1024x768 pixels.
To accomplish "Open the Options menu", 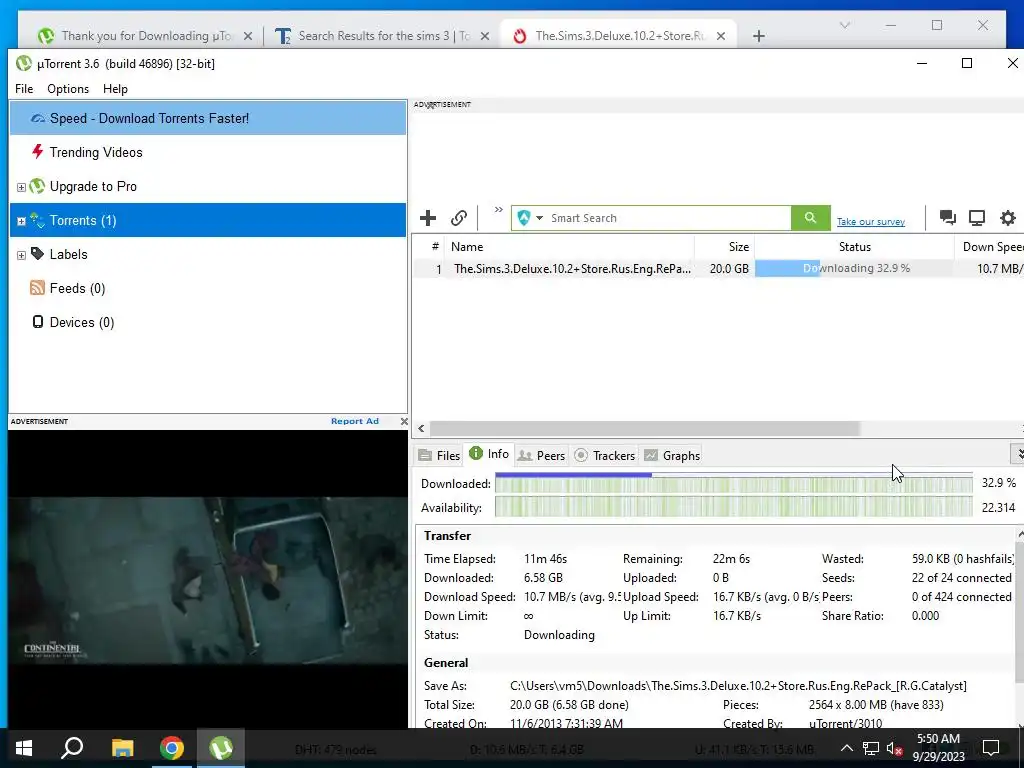I will 68,89.
